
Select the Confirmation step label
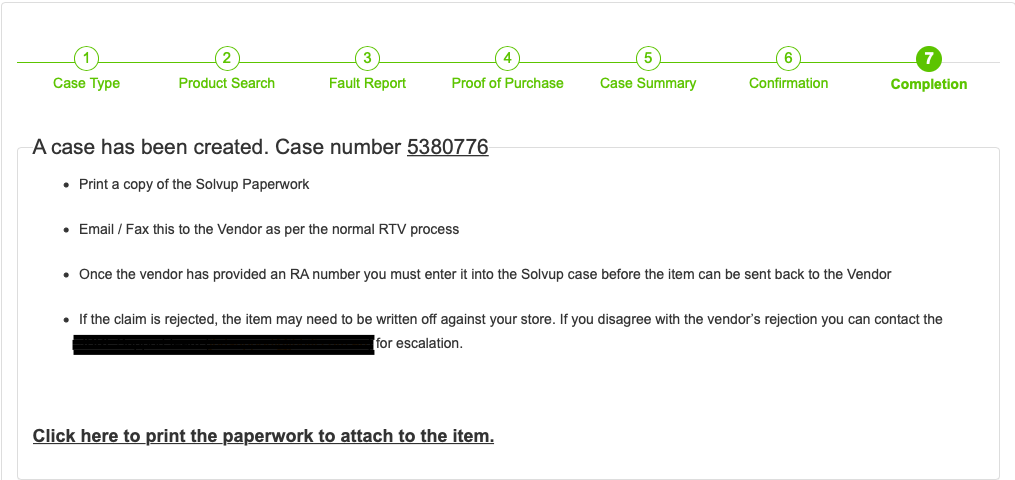click(788, 83)
